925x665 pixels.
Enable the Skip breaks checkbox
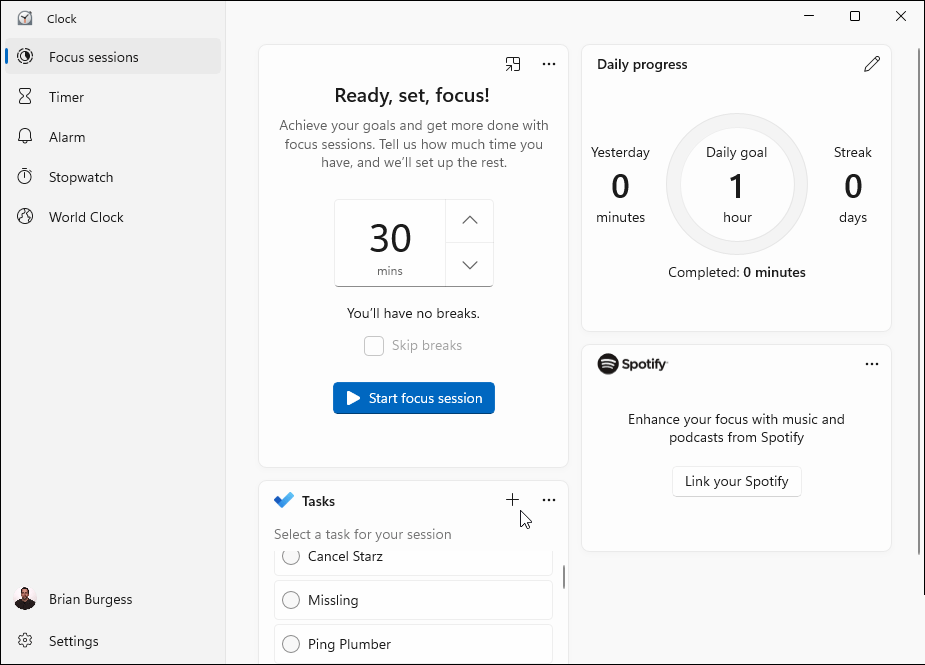point(373,345)
